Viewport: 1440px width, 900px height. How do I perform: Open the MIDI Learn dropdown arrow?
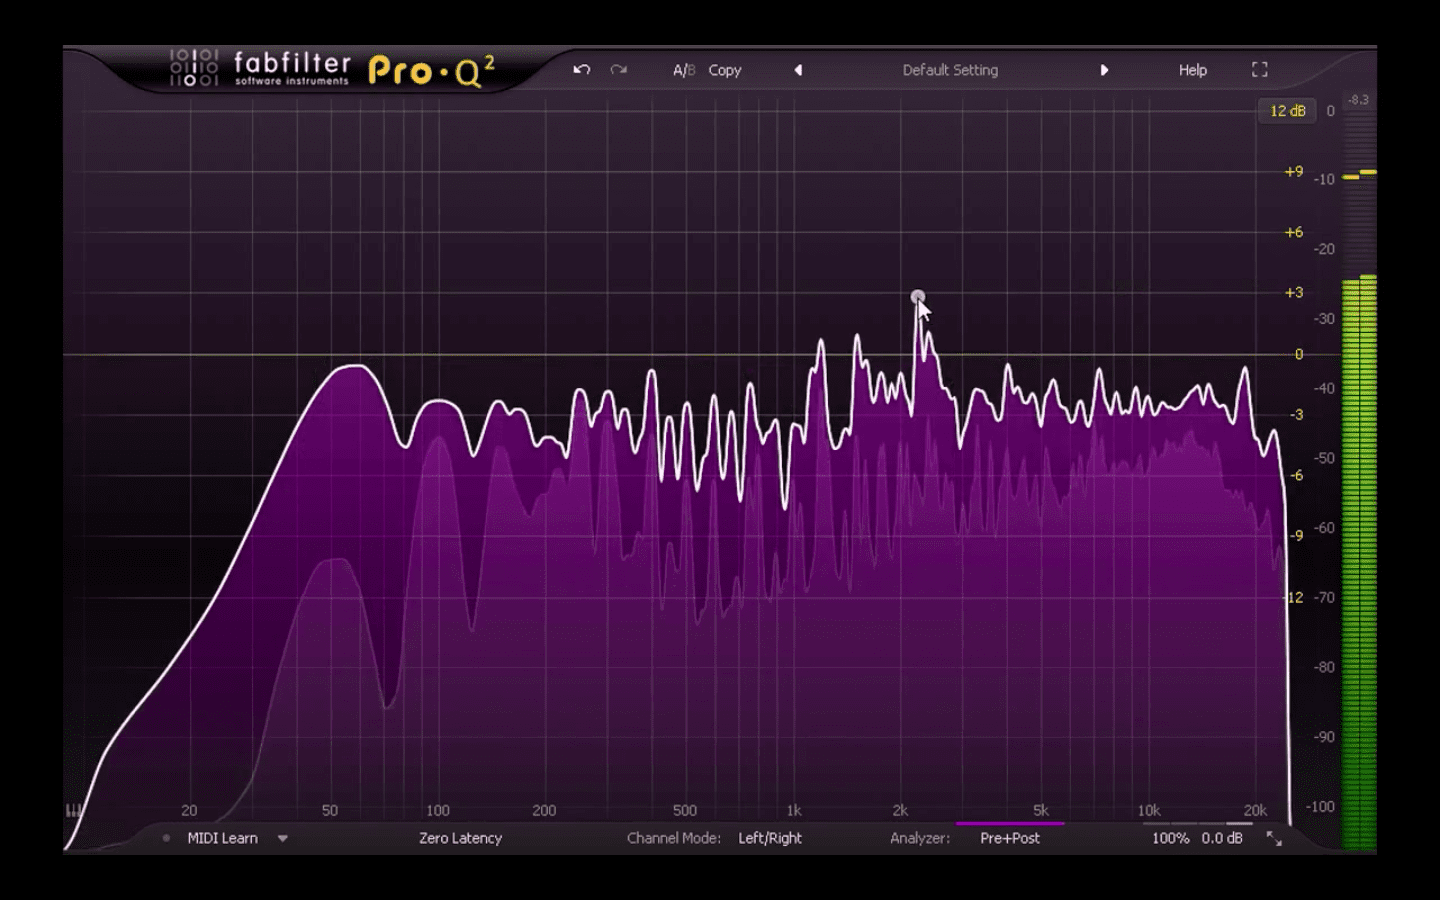(283, 838)
